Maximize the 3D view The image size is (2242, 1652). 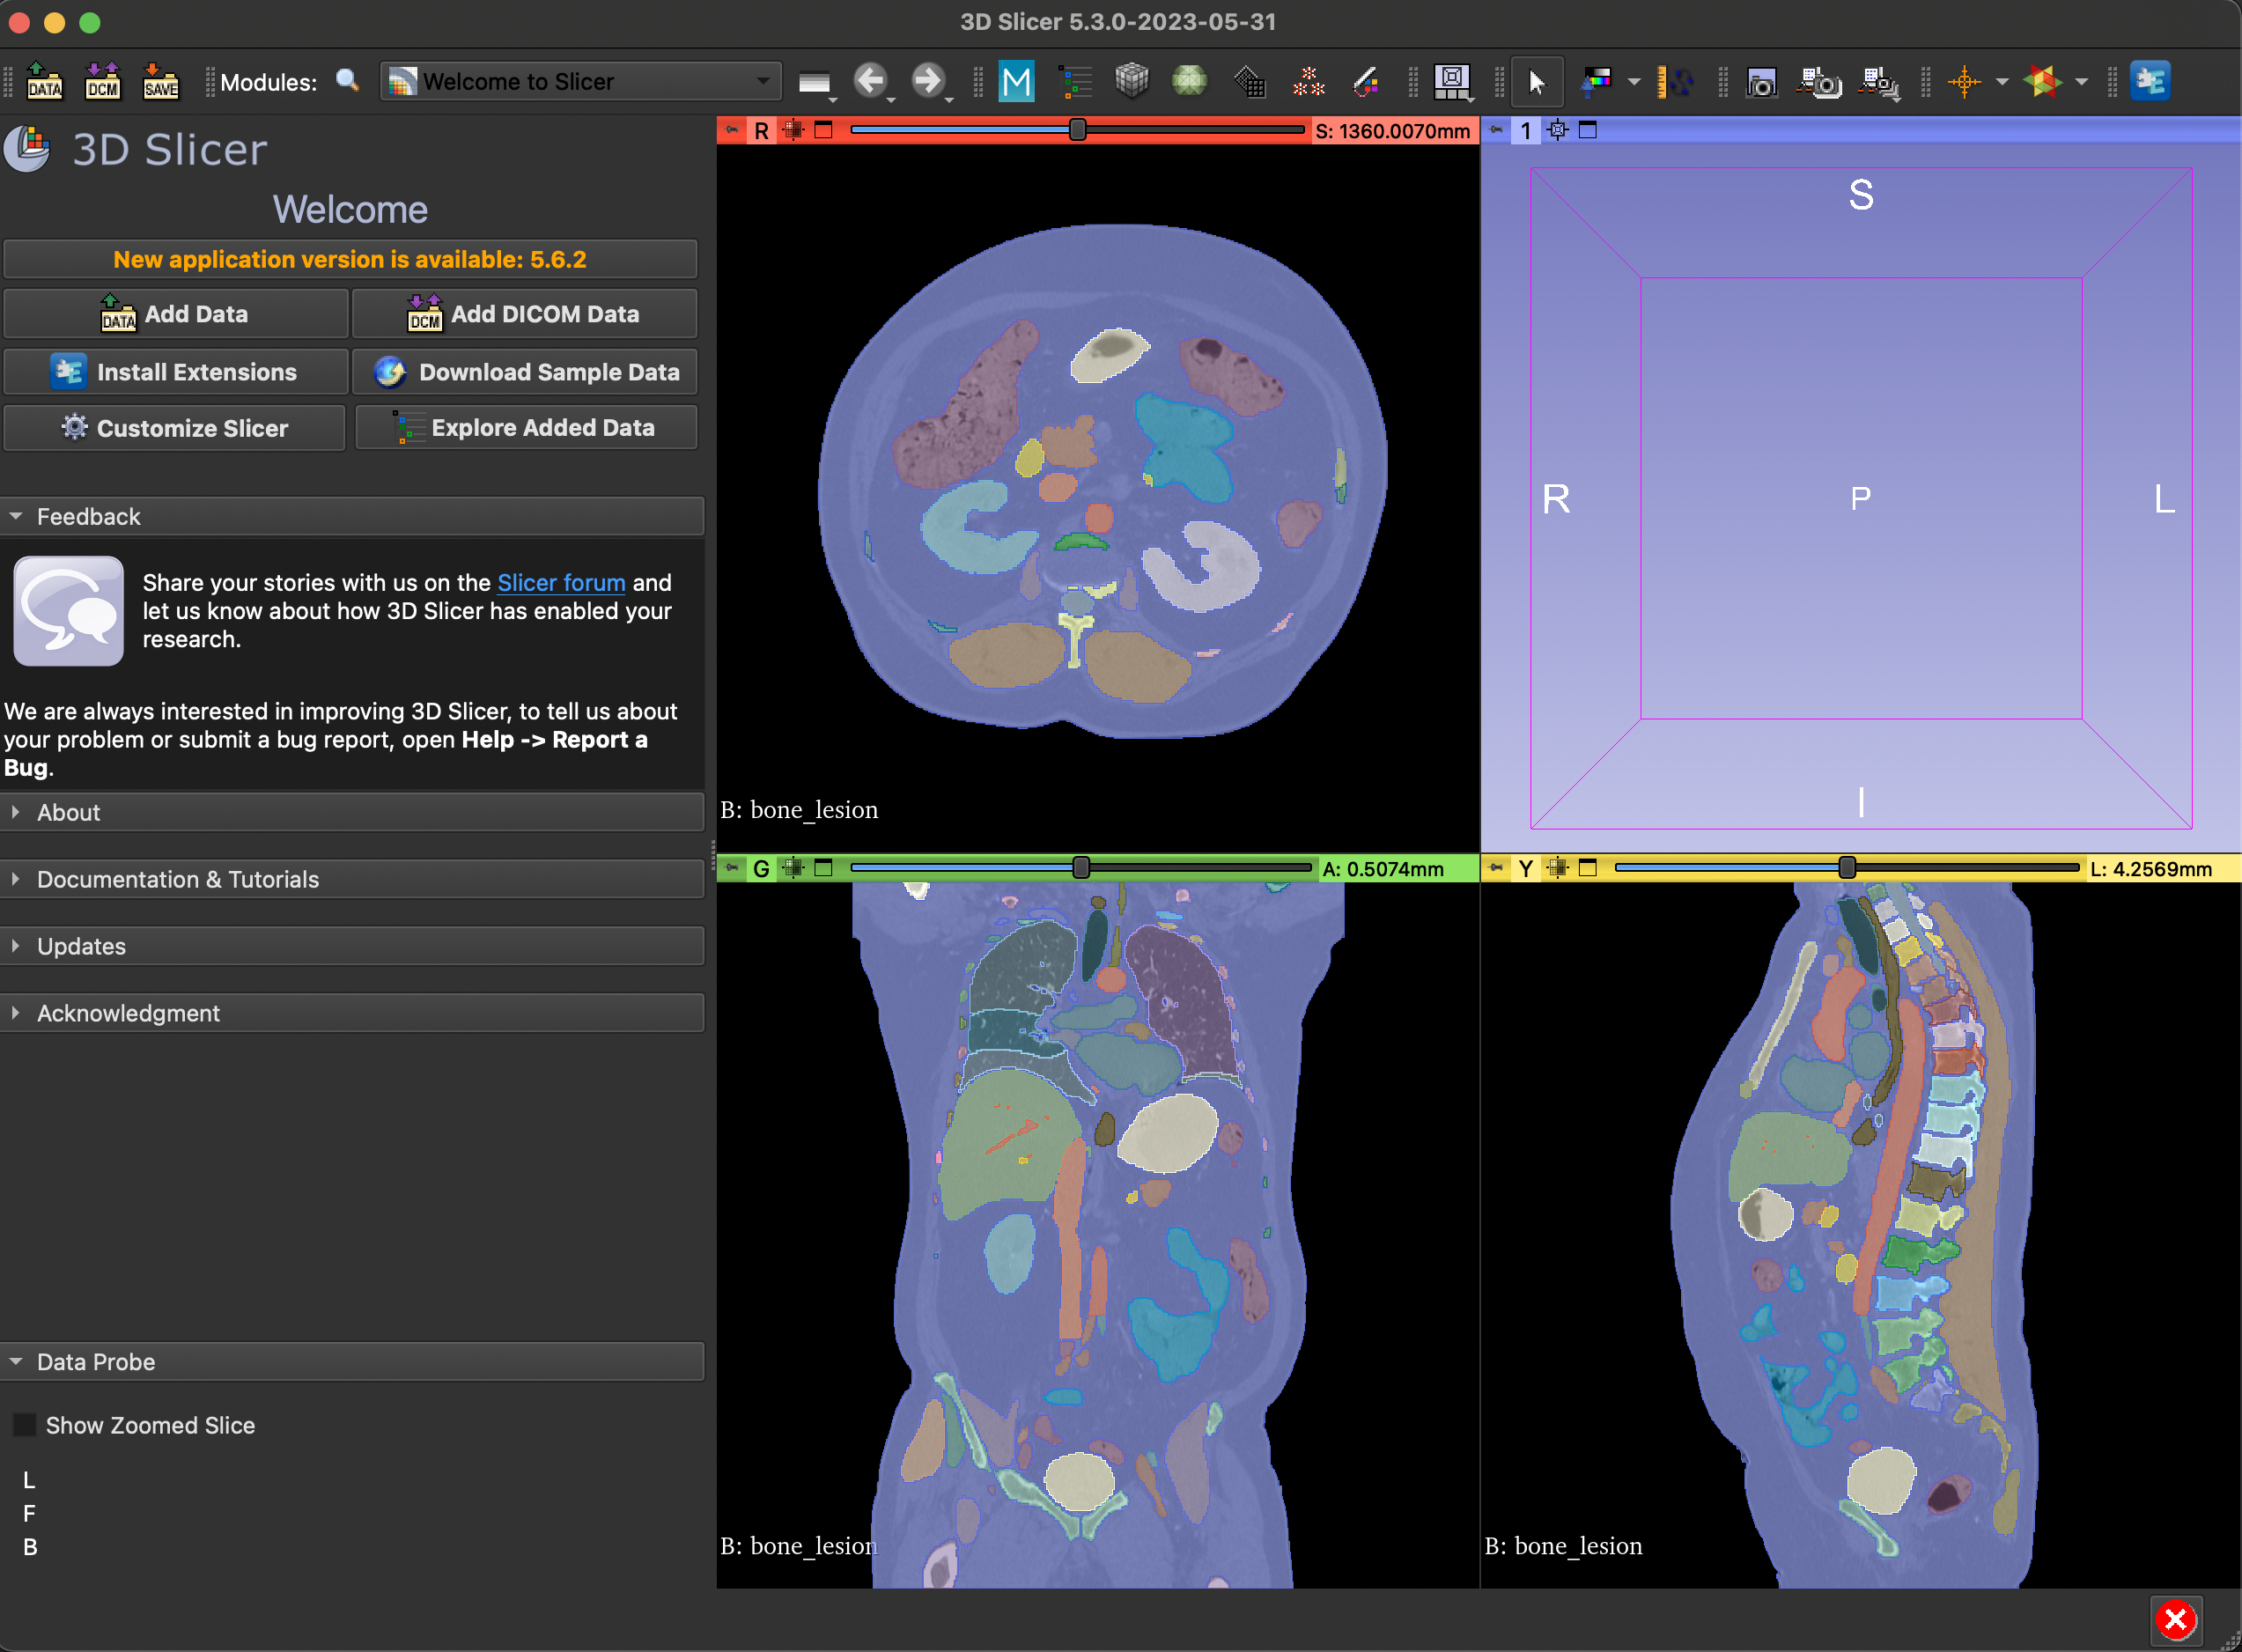coord(1588,130)
